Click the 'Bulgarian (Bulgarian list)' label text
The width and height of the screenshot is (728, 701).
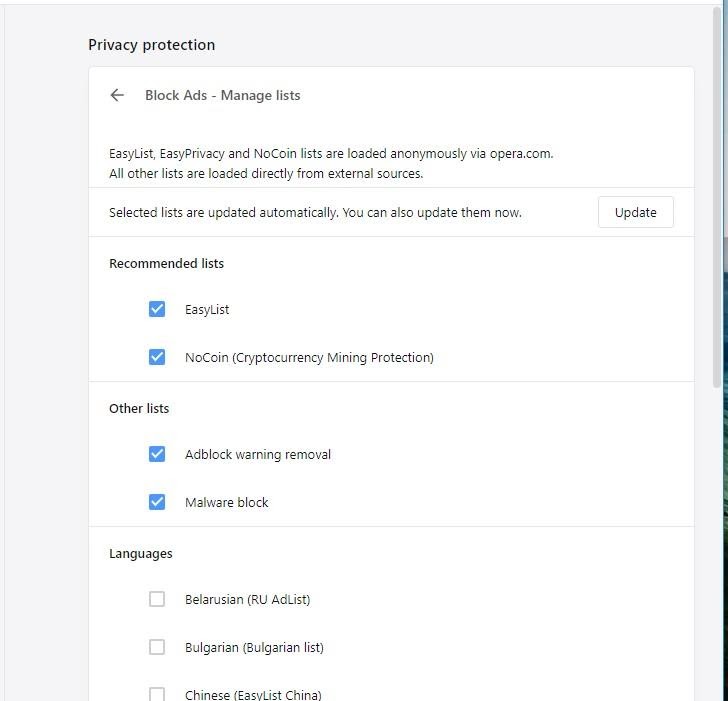coord(254,647)
